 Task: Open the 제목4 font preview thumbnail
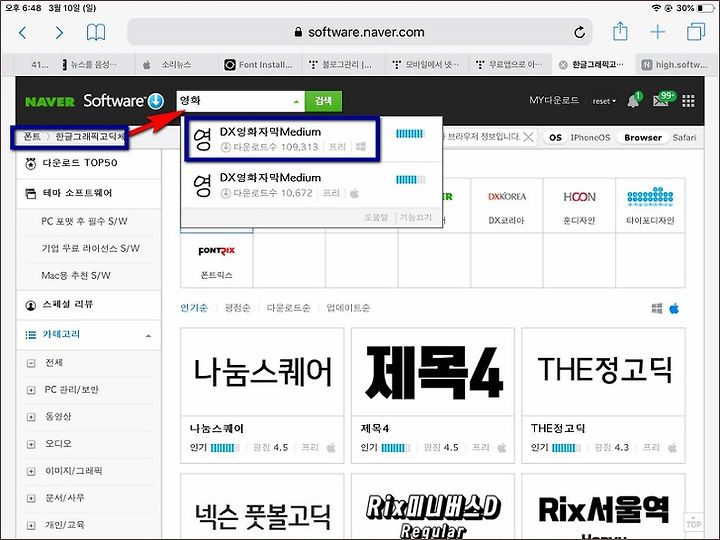pos(433,372)
